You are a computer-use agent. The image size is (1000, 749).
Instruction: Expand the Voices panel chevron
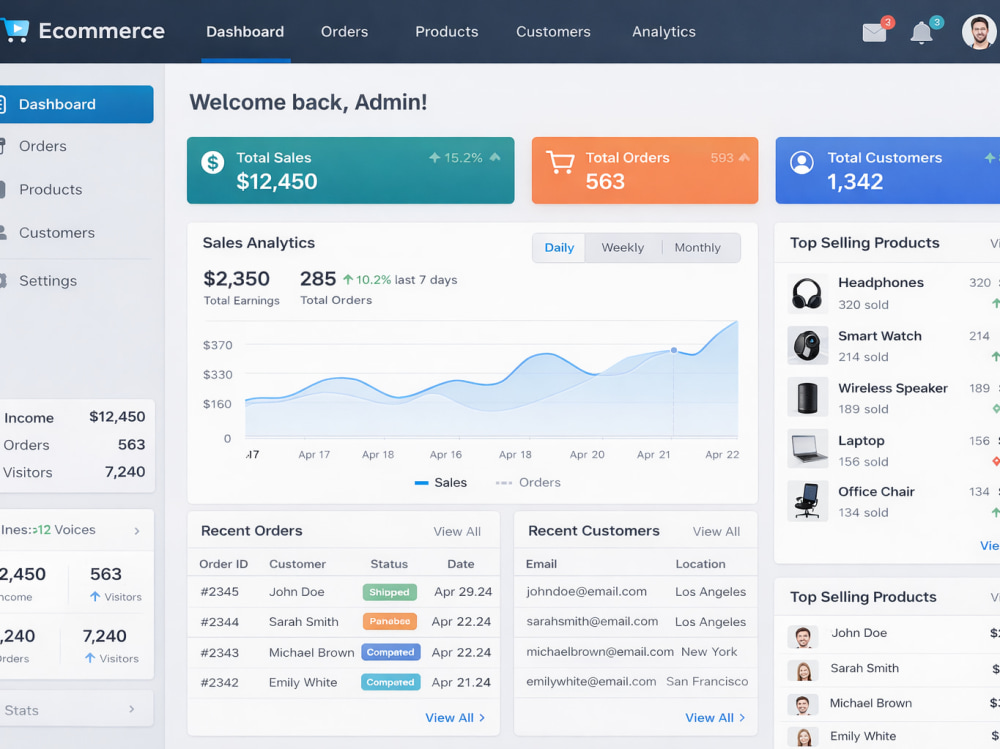[x=136, y=531]
